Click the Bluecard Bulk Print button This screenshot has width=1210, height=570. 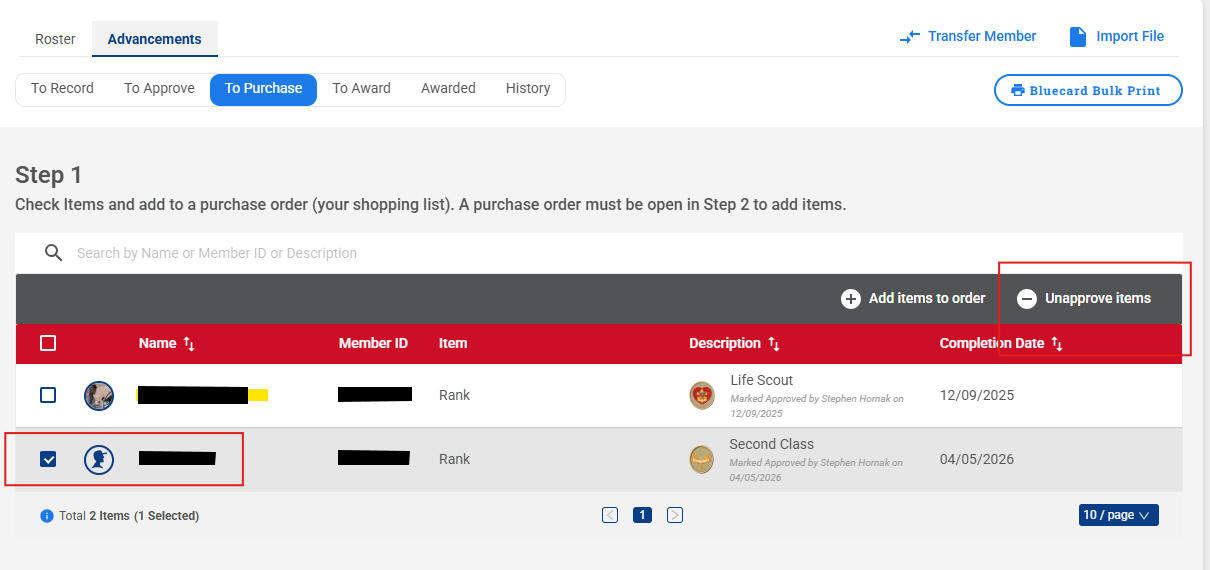tap(1088, 90)
